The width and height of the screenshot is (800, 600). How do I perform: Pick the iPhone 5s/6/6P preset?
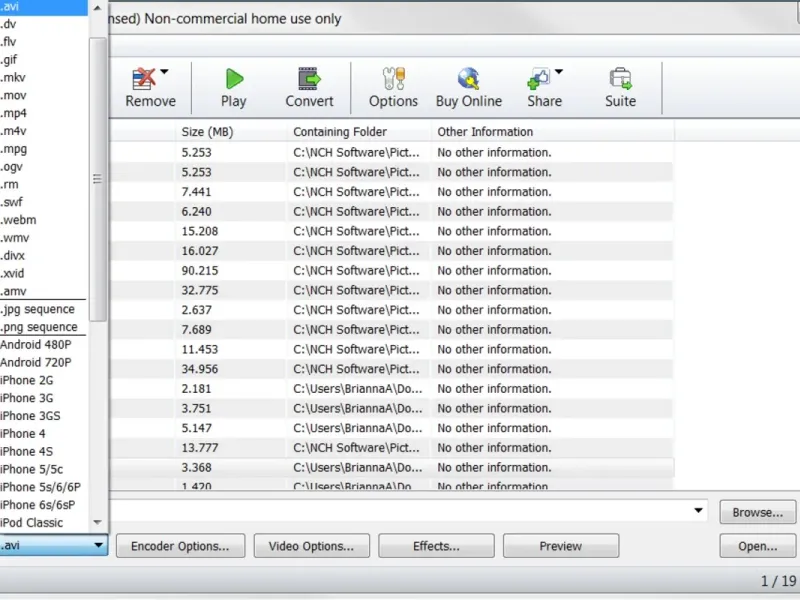(x=44, y=487)
